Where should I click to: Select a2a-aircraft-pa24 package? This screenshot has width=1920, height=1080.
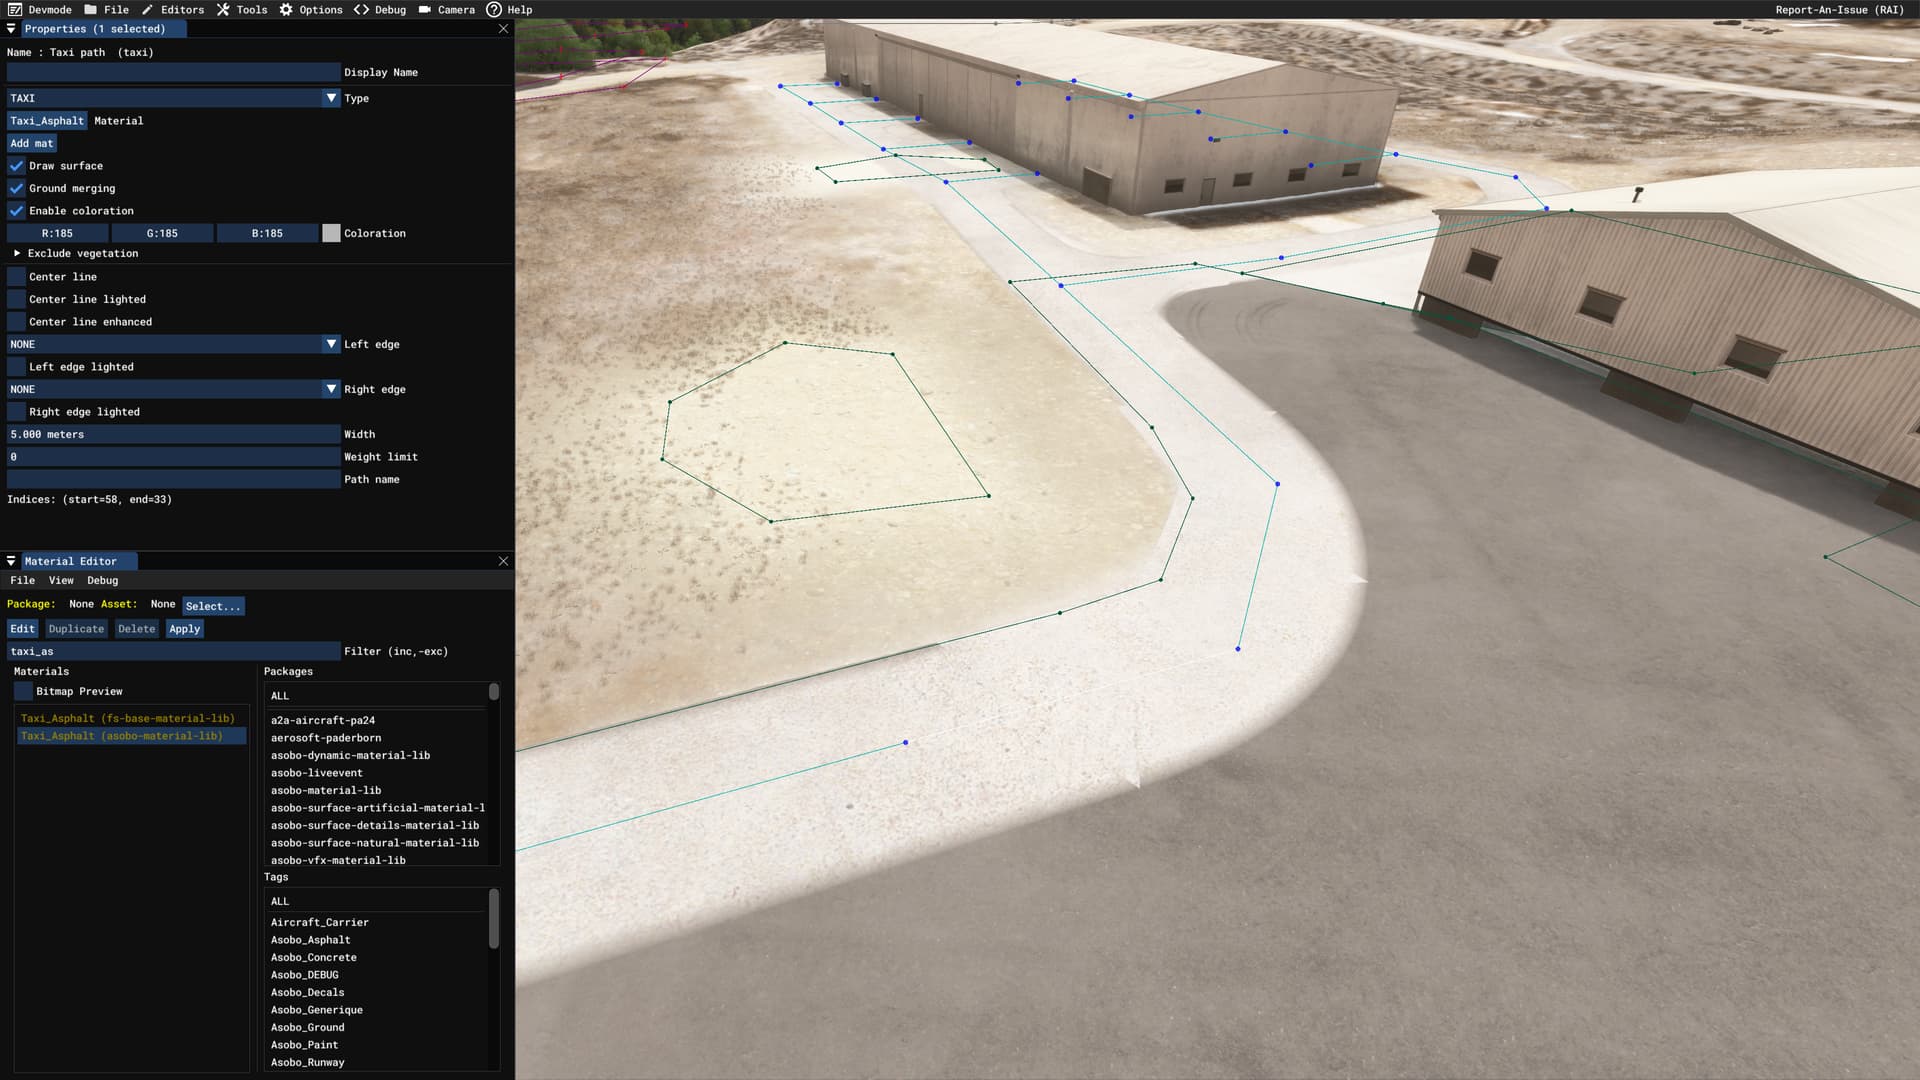(x=322, y=720)
